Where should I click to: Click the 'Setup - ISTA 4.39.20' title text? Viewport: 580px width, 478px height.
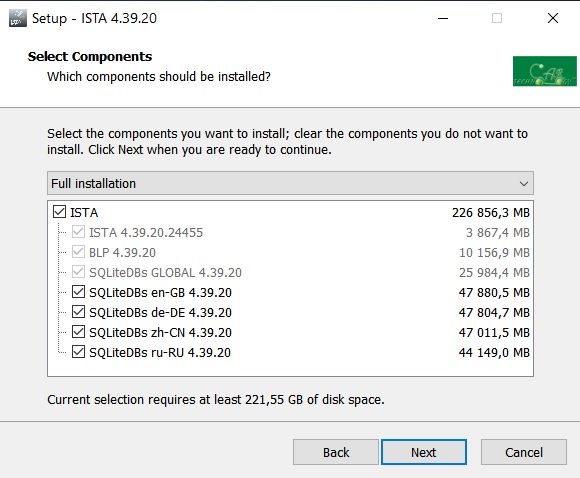pos(94,18)
